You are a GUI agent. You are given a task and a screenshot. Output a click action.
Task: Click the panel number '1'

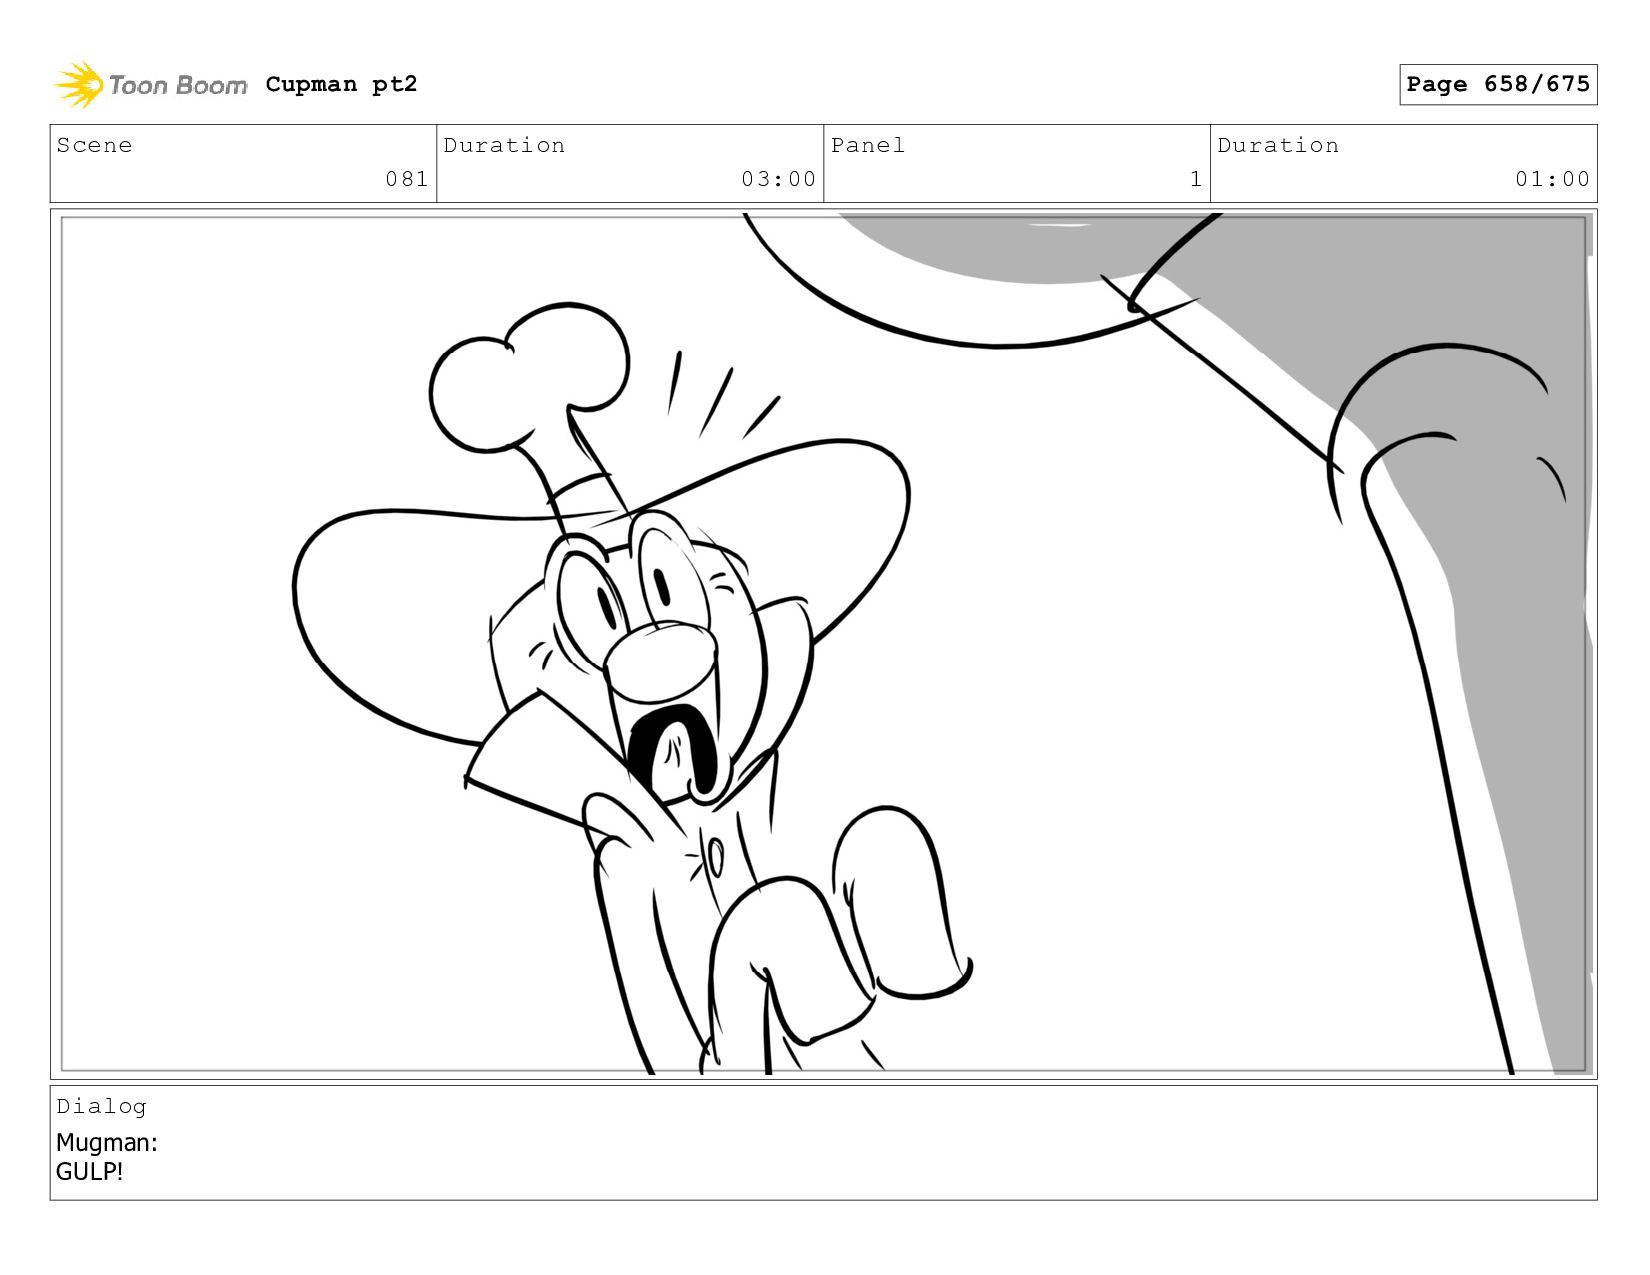pyautogui.click(x=1196, y=179)
